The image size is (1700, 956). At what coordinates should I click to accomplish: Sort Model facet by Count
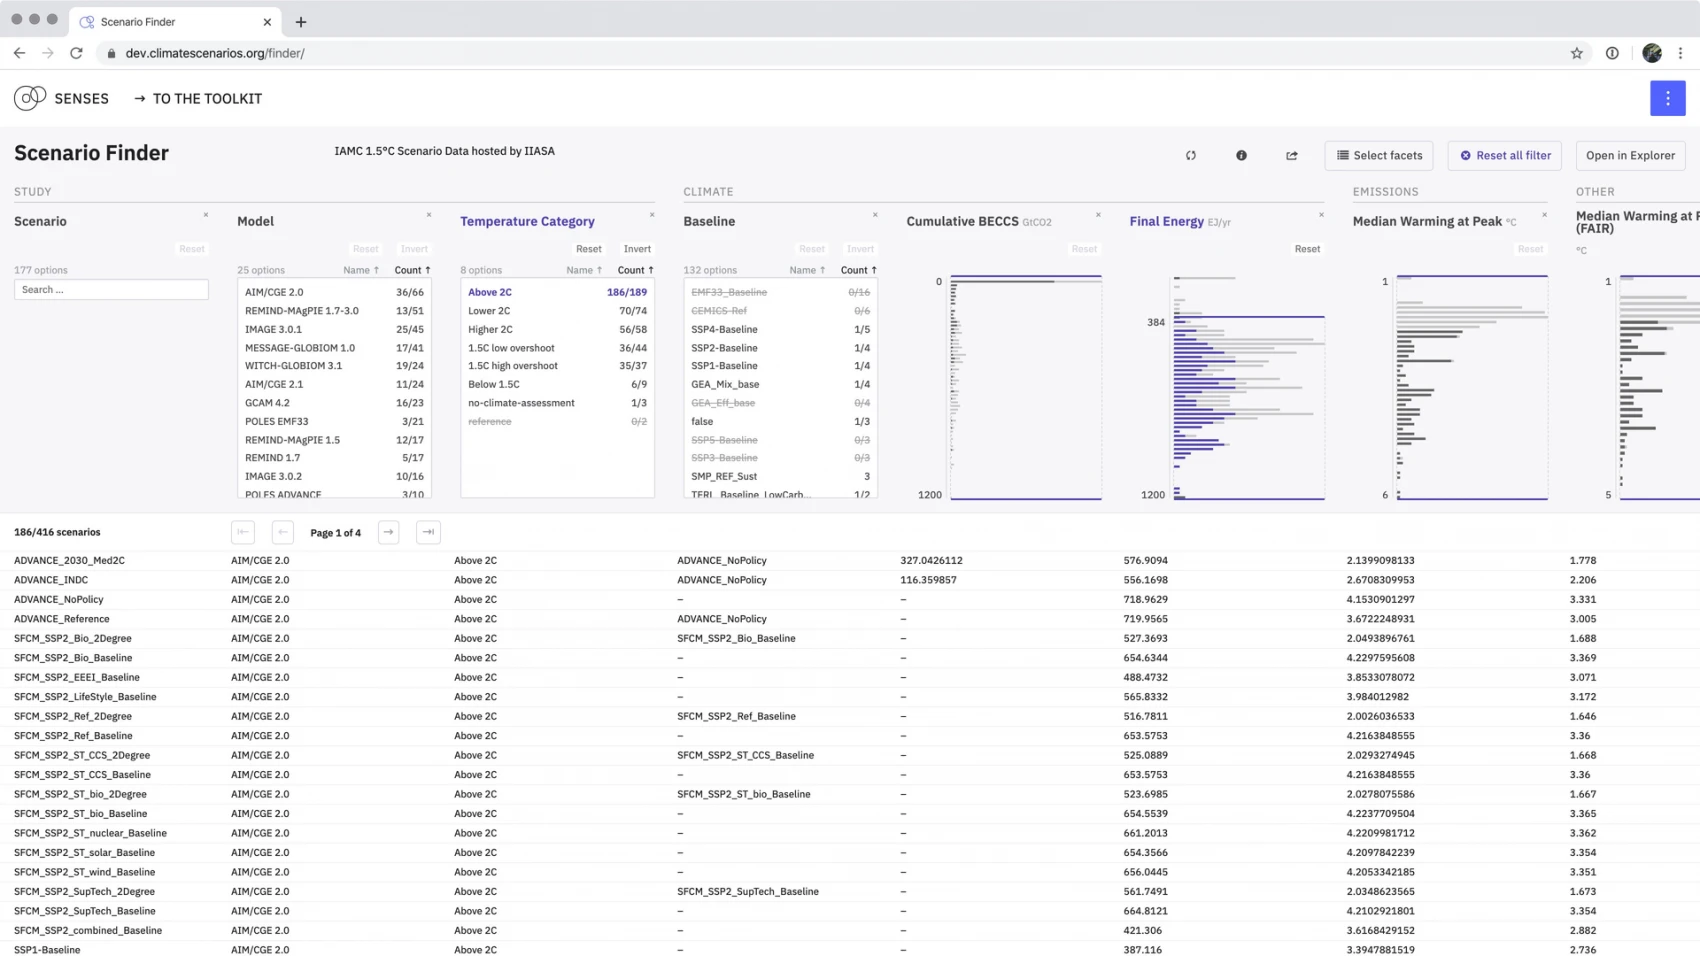coord(411,270)
